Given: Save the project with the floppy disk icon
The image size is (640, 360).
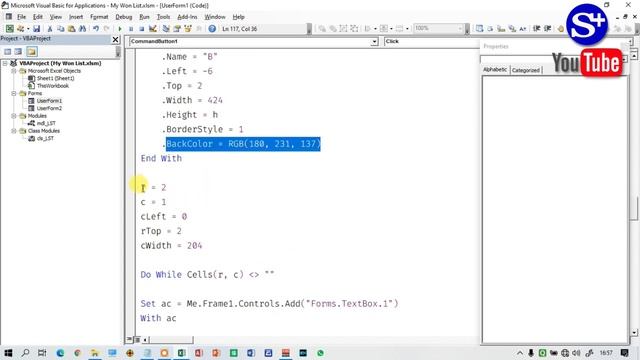Looking at the screenshot, I should tap(36, 29).
